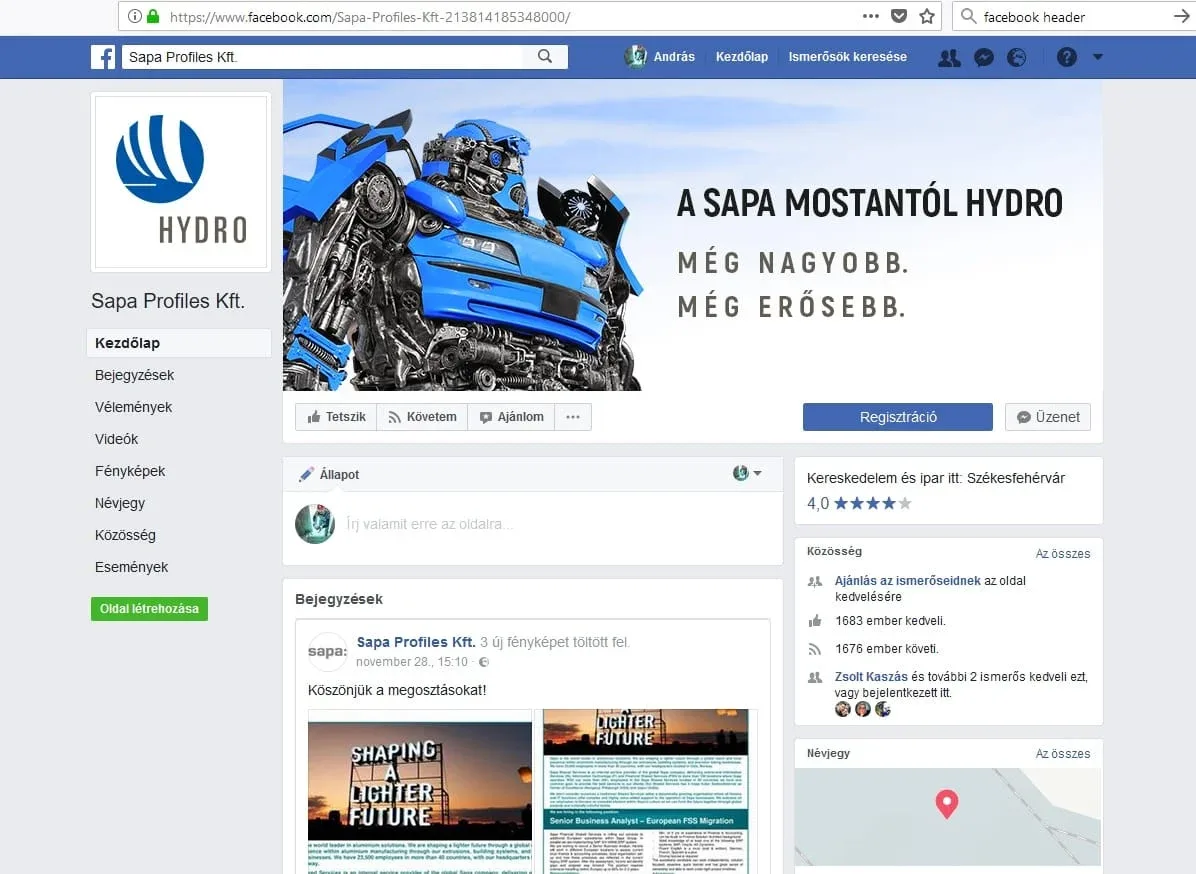Click the search magnifier in Facebook bar
The width and height of the screenshot is (1196, 874).
(545, 56)
